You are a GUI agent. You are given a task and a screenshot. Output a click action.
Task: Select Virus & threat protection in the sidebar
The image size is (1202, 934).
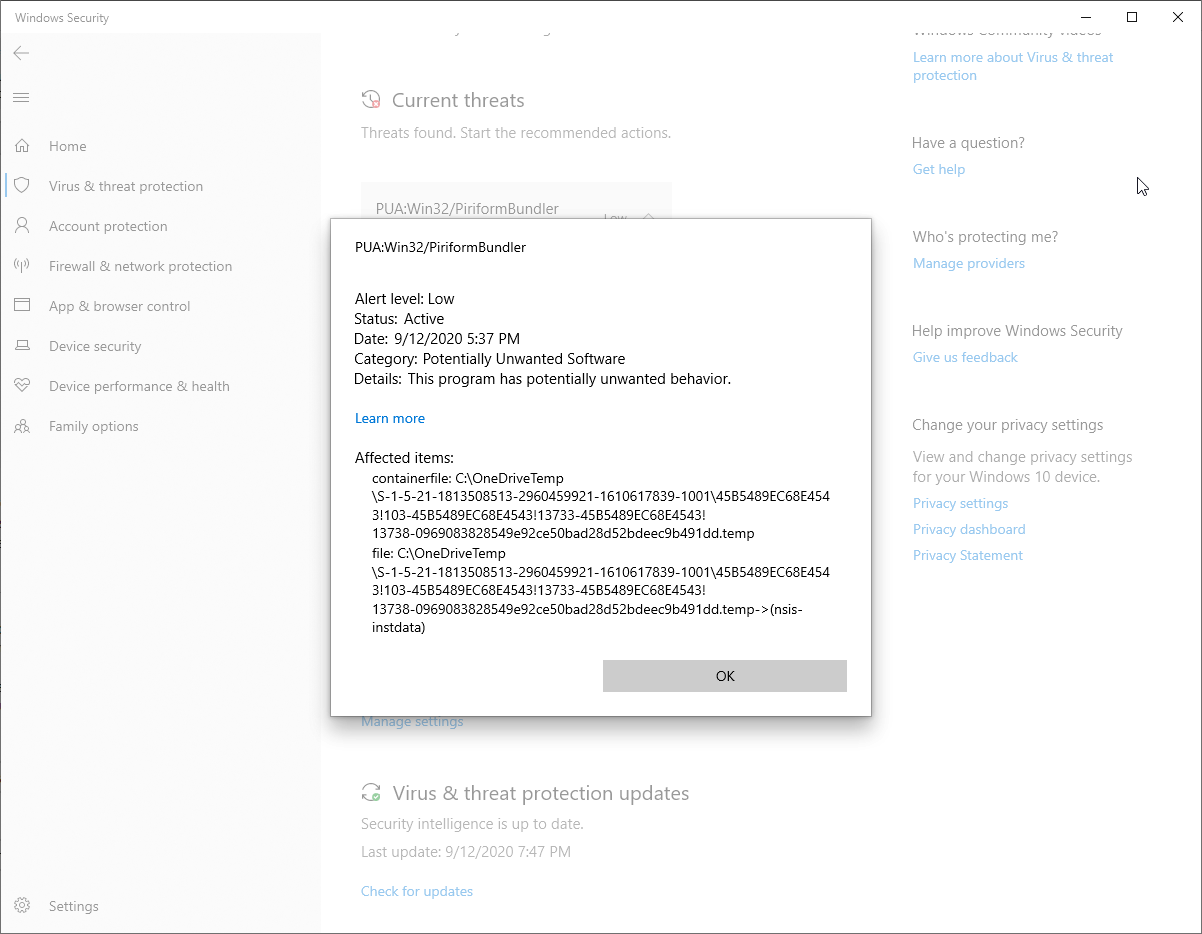coord(126,186)
